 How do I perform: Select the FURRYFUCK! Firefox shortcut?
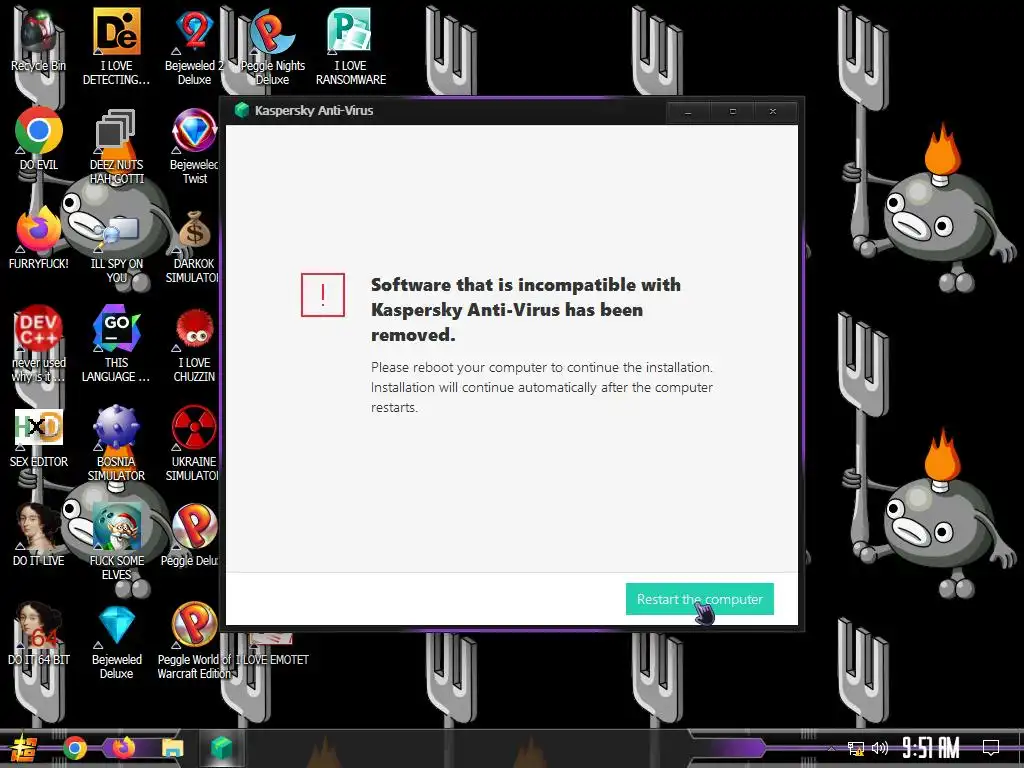[39, 238]
